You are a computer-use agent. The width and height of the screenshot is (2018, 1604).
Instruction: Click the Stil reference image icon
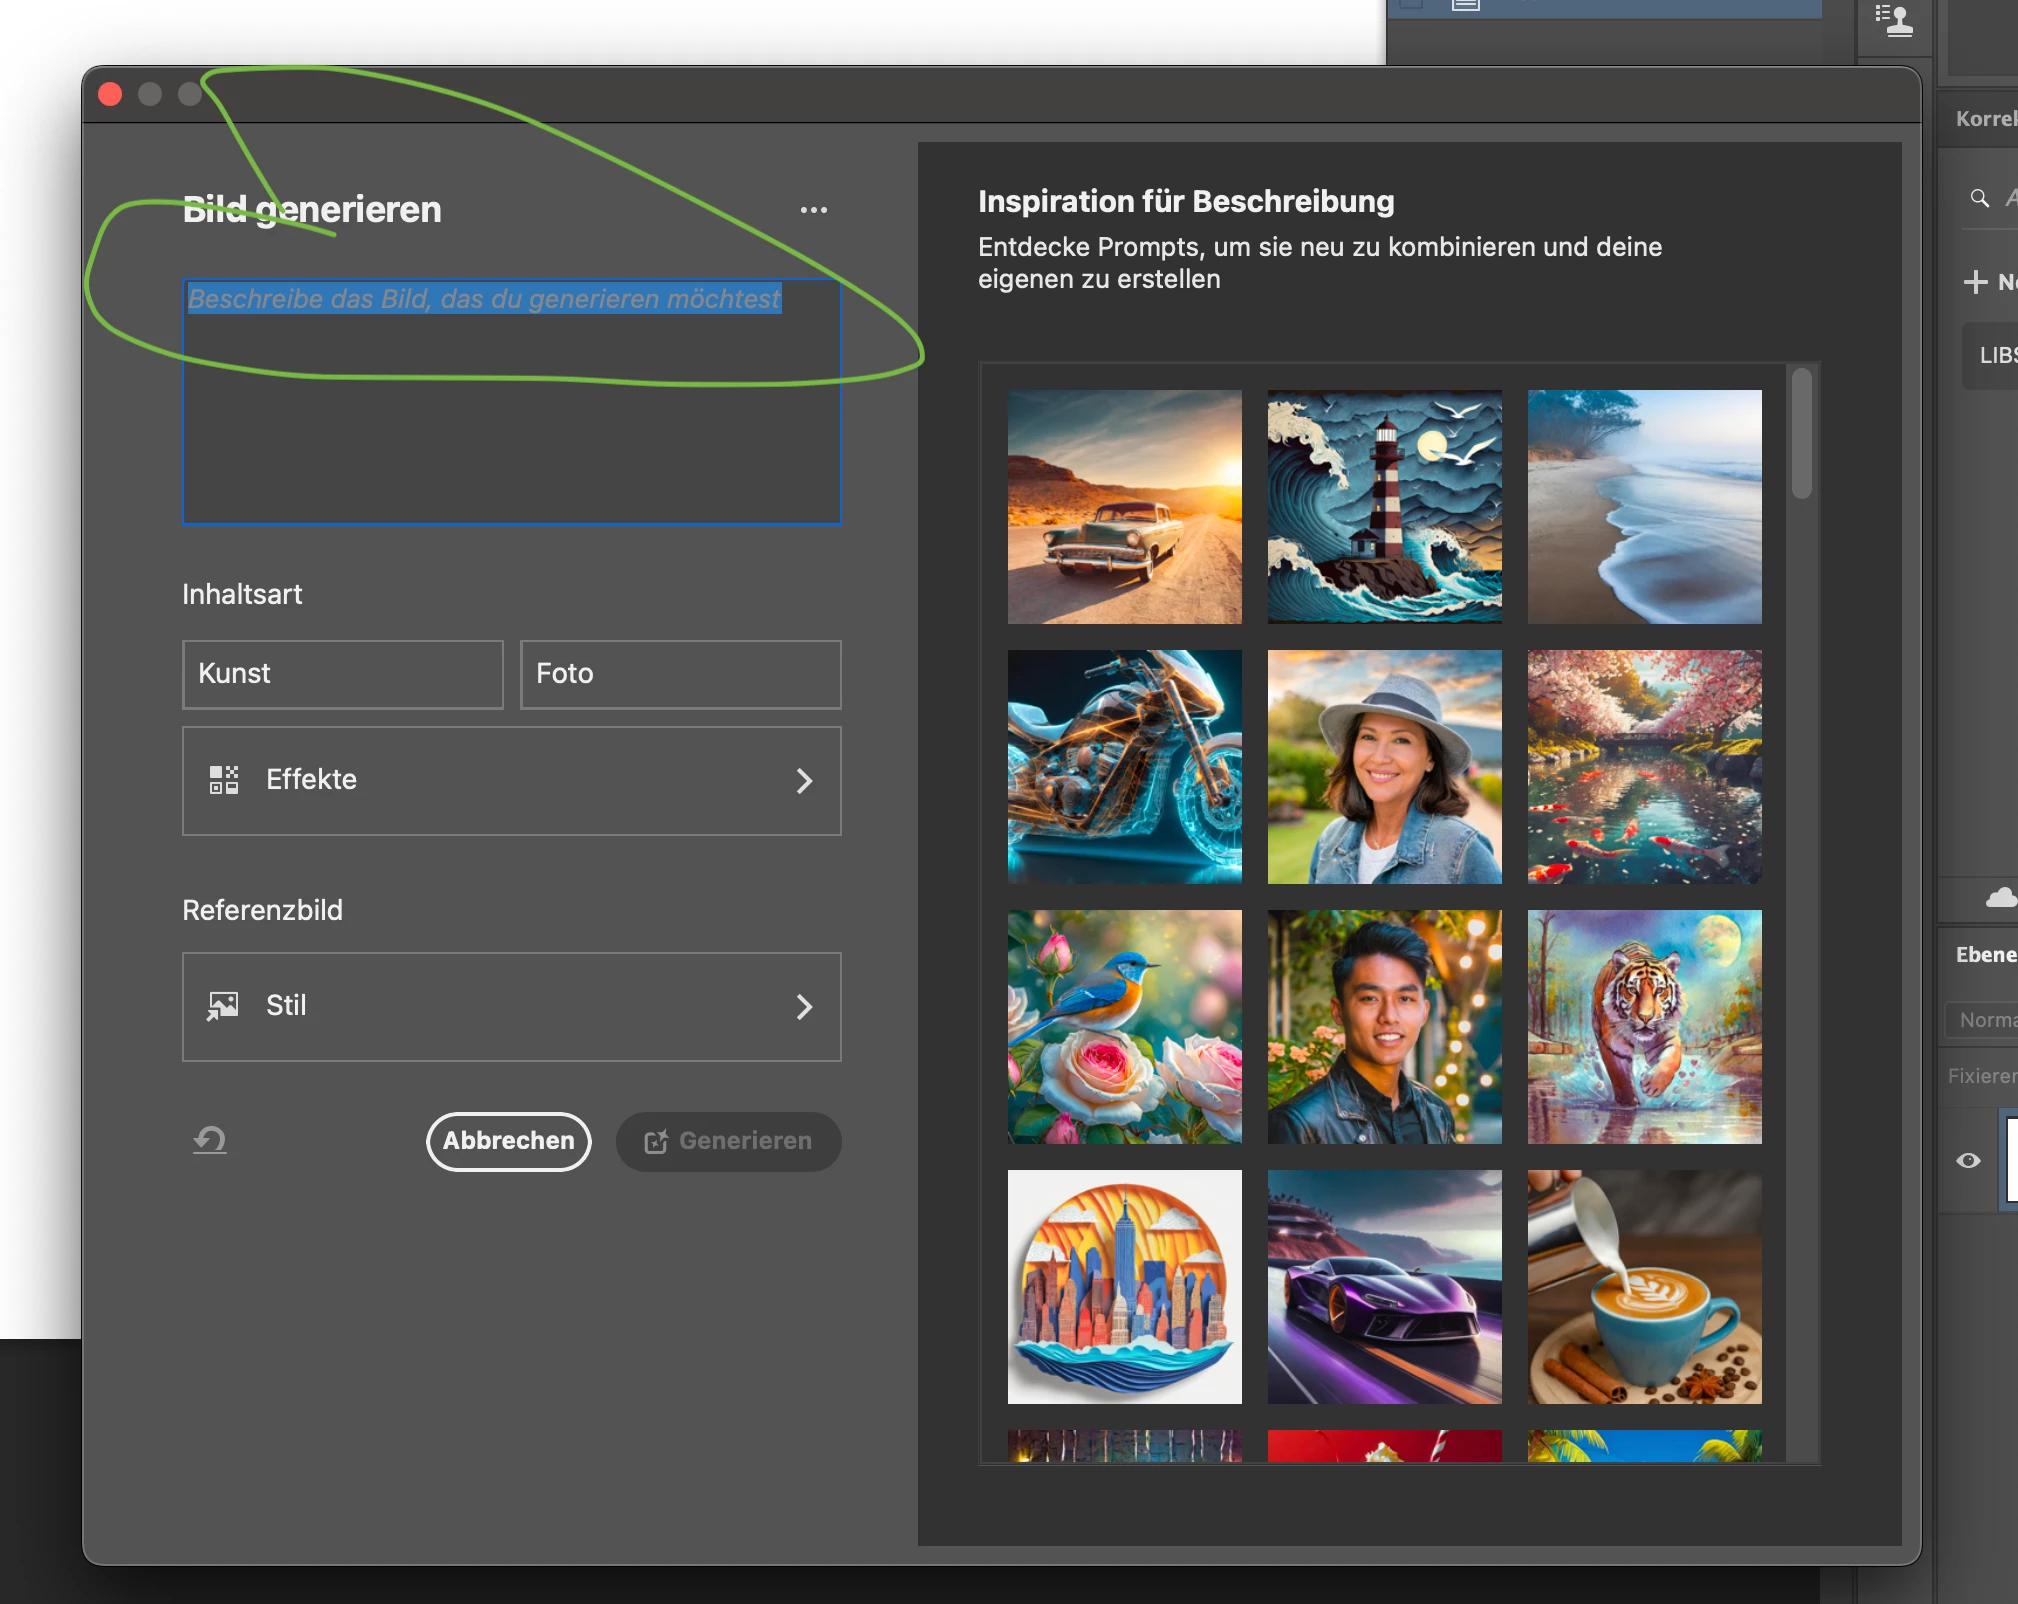(x=223, y=1005)
